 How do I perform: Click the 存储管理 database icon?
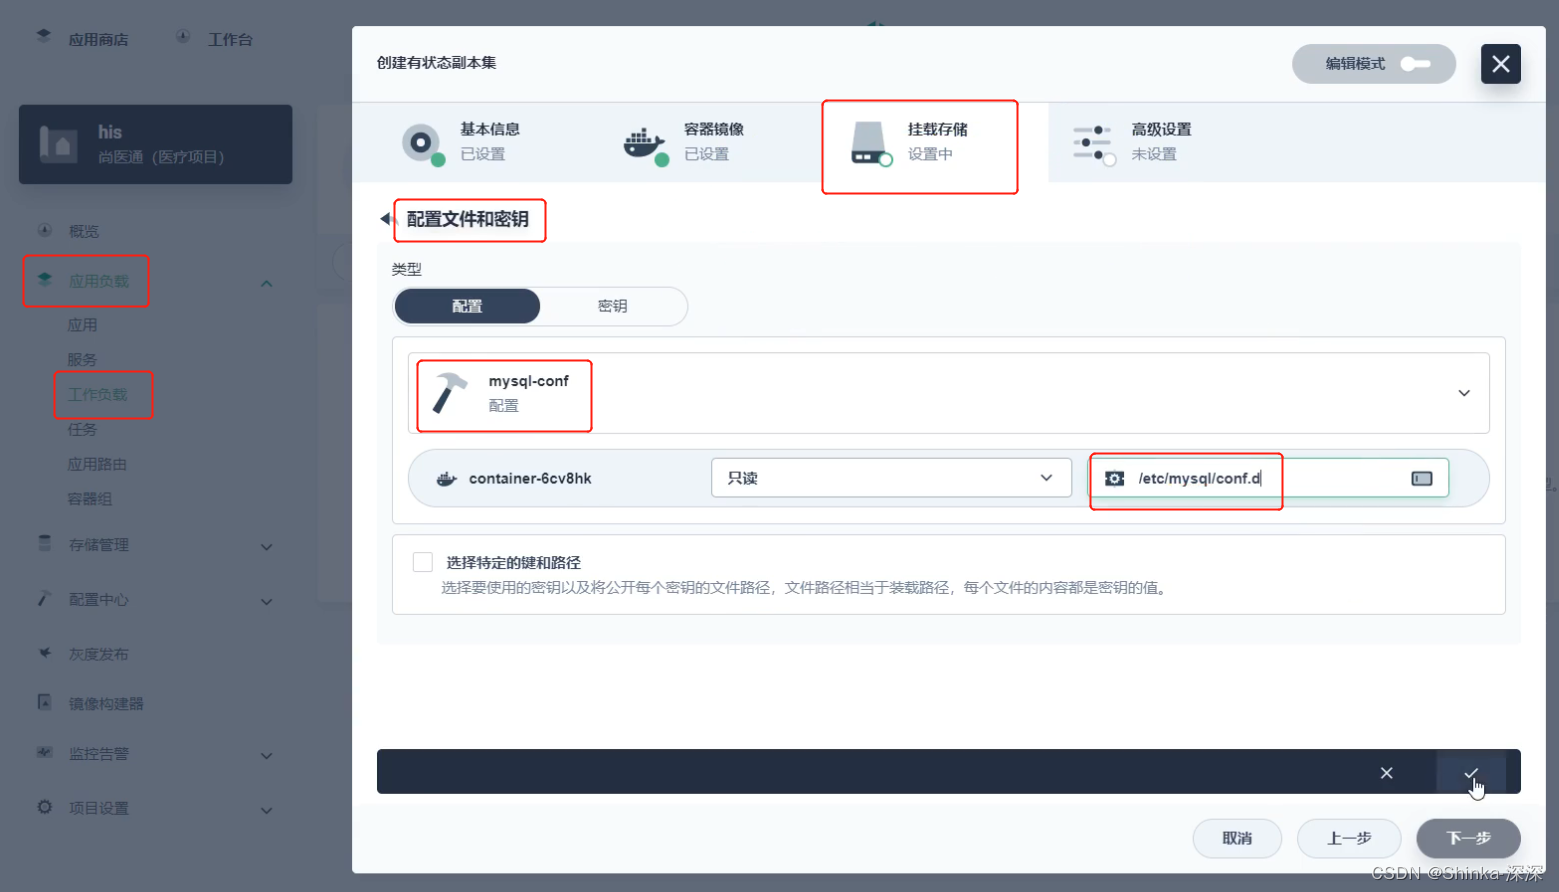[45, 543]
